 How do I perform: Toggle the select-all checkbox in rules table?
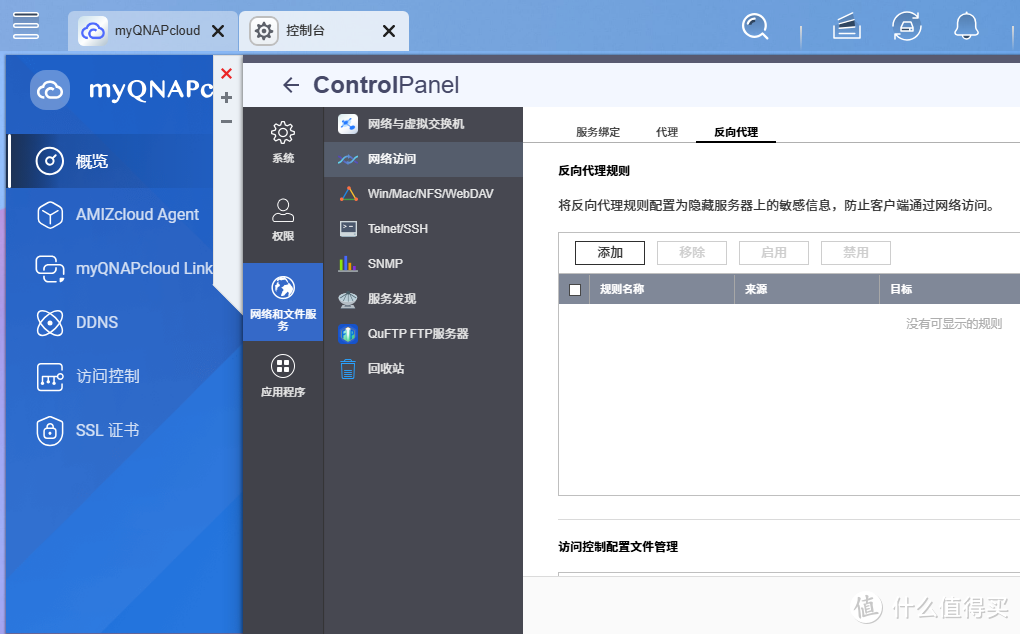574,288
